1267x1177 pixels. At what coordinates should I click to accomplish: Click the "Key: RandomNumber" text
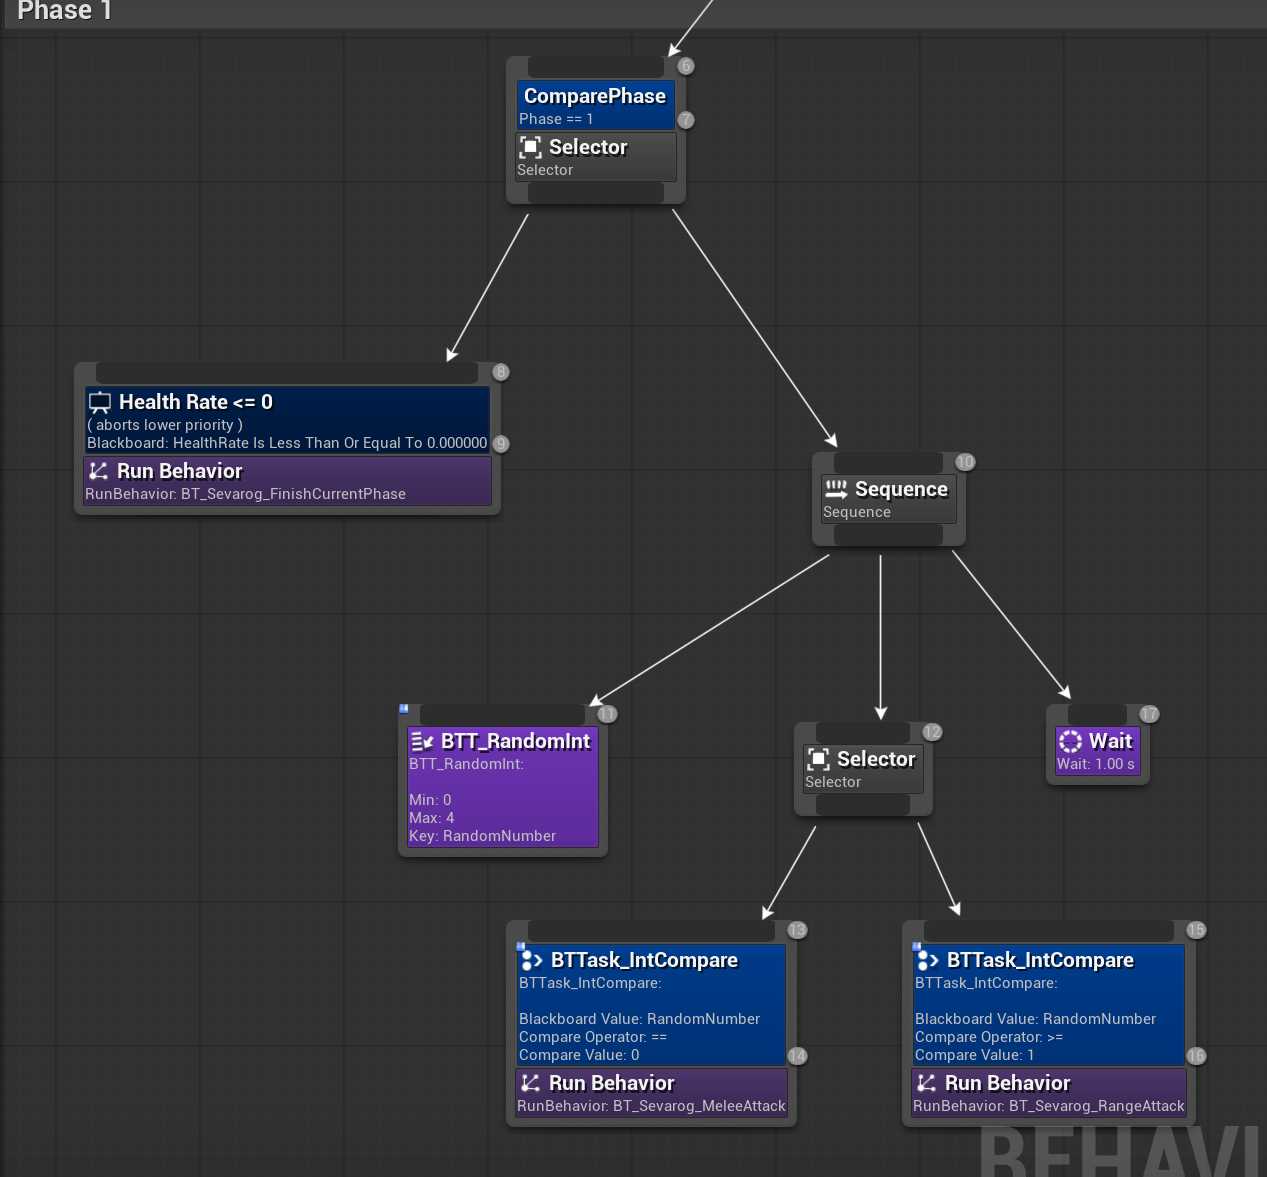tap(482, 836)
